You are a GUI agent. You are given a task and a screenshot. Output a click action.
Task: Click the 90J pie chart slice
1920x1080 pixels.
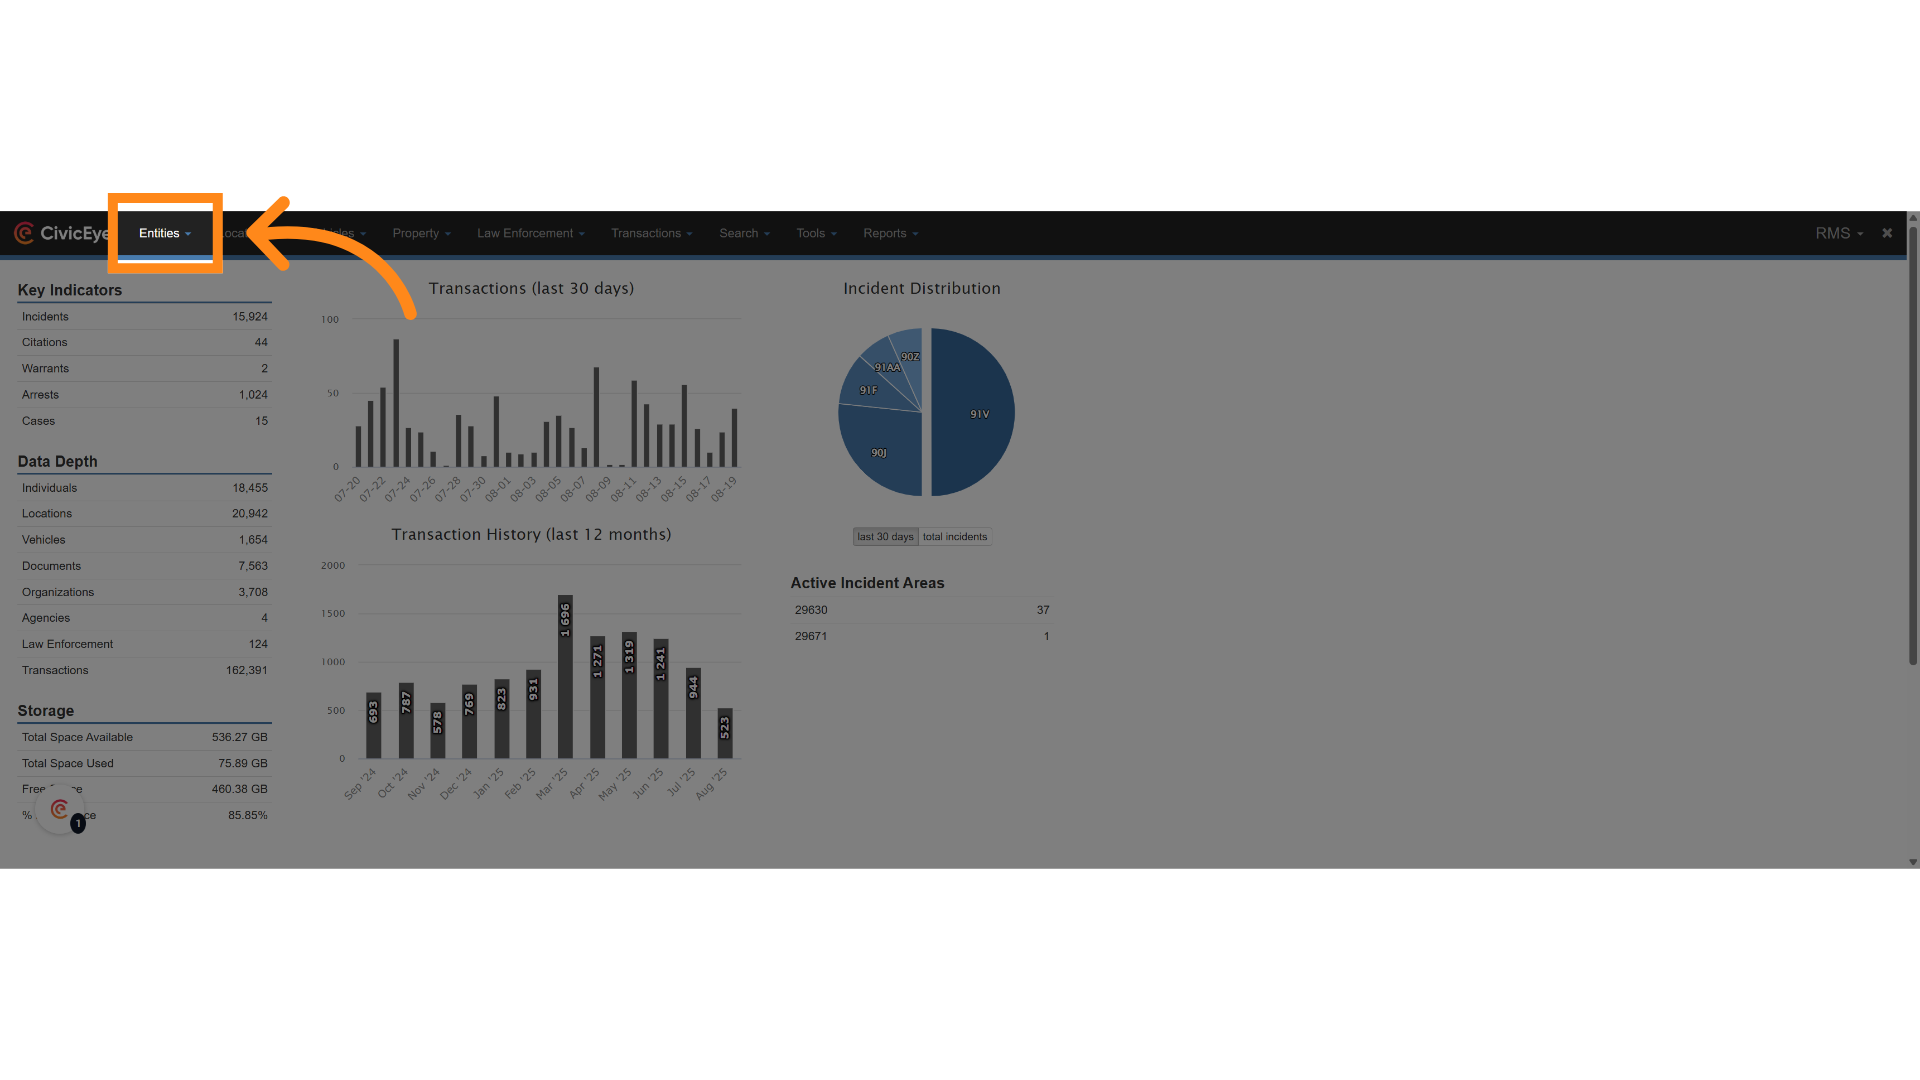tap(878, 453)
